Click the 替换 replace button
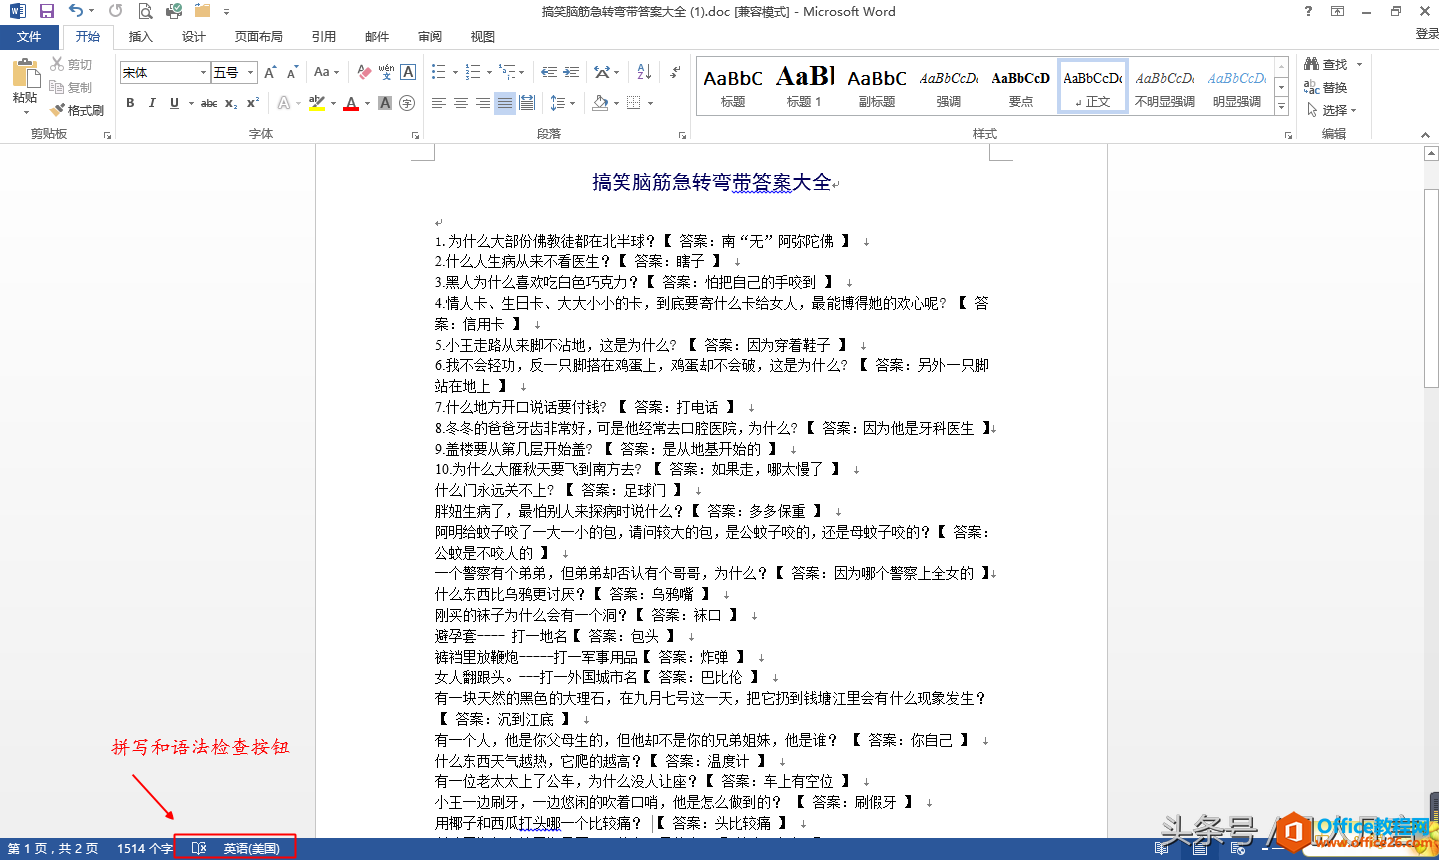The width and height of the screenshot is (1439, 860). [1326, 87]
